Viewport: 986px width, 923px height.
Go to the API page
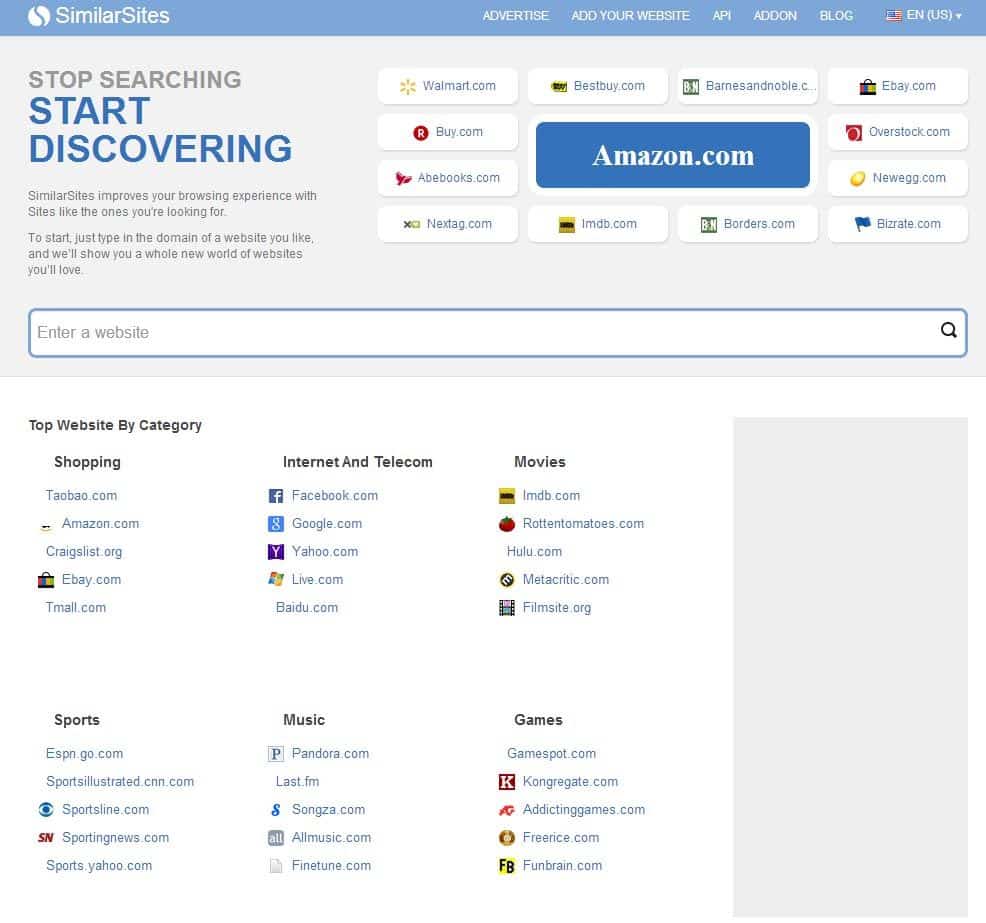721,16
